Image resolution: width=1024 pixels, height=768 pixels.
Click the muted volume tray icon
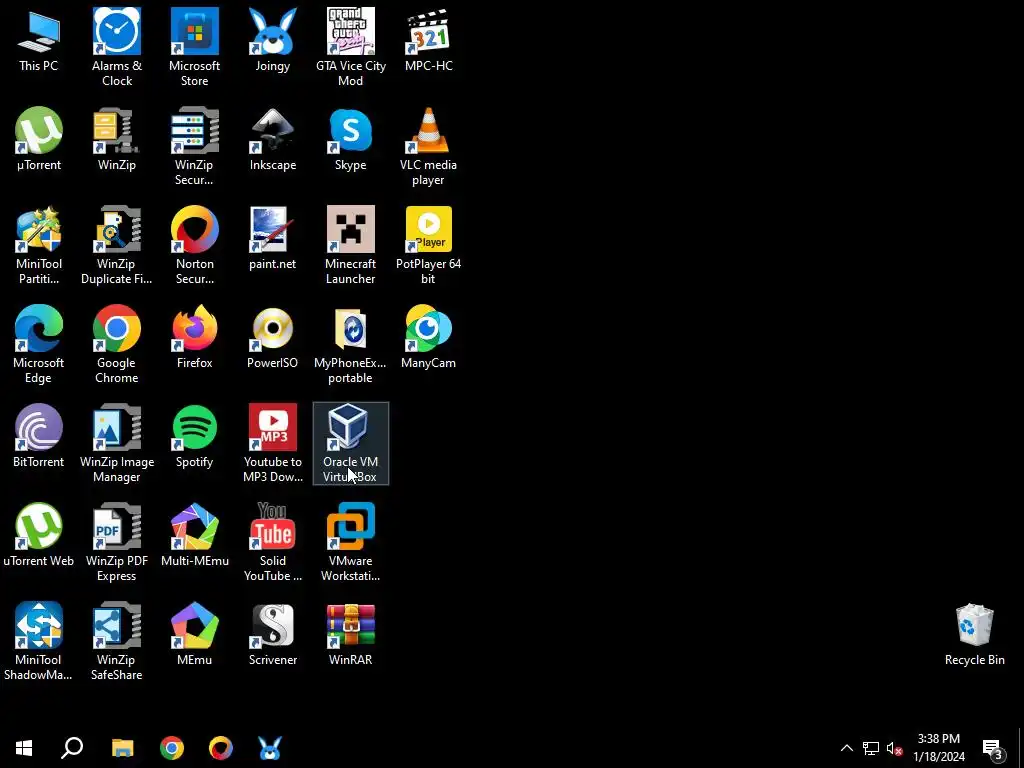pyautogui.click(x=894, y=748)
